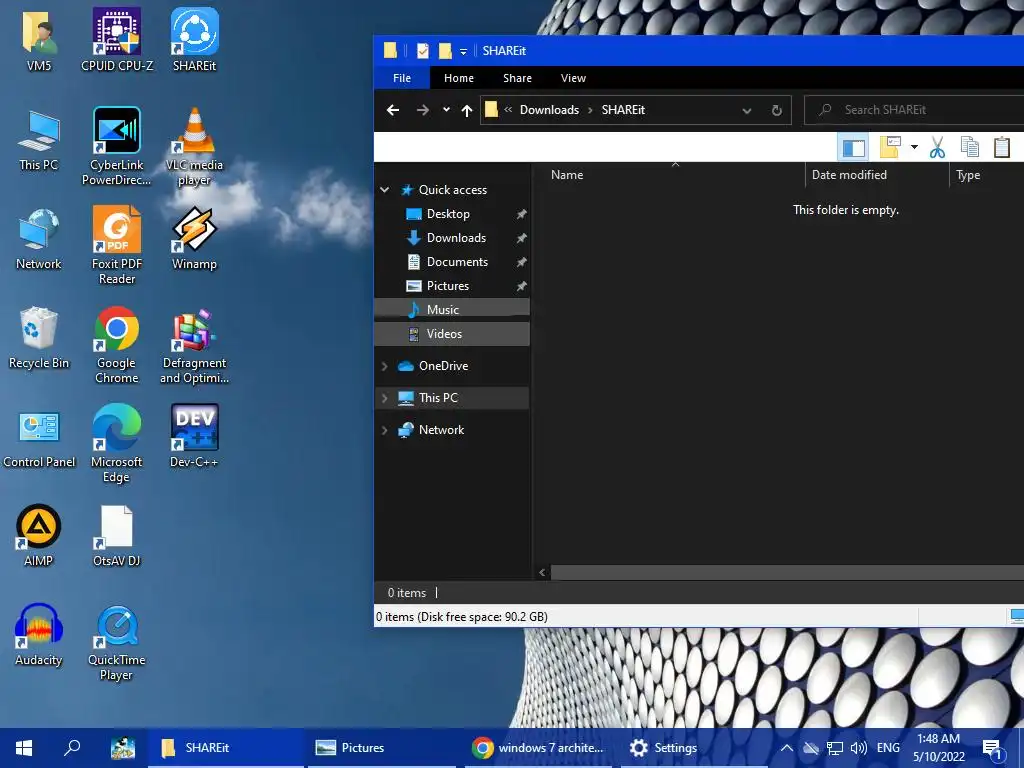
Task: Click the Cut scissors icon in Explorer
Action: (937, 148)
